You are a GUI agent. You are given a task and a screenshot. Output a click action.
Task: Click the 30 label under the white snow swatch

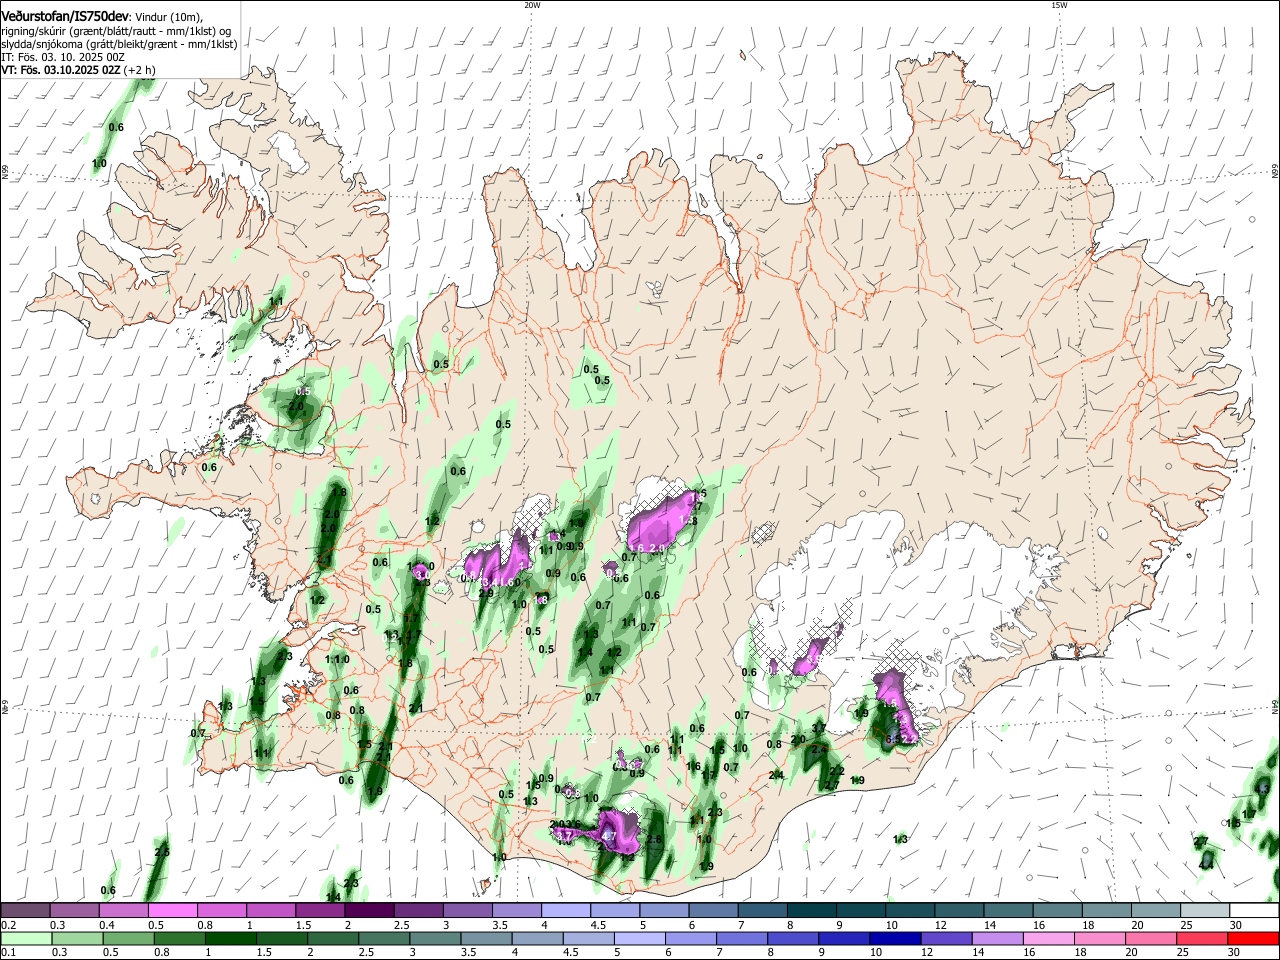[1236, 925]
